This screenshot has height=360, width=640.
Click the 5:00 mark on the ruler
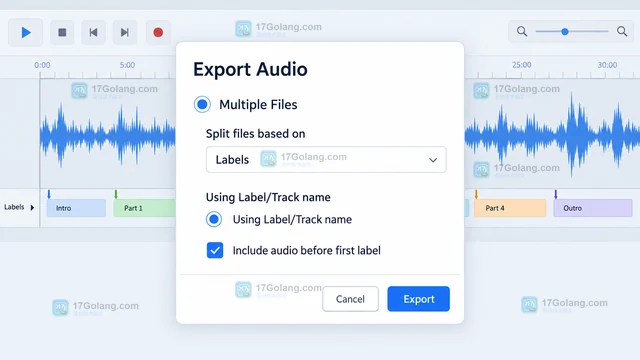click(x=127, y=65)
